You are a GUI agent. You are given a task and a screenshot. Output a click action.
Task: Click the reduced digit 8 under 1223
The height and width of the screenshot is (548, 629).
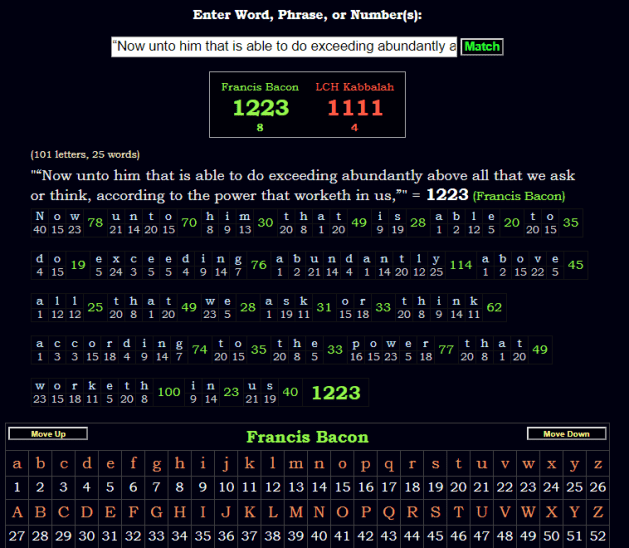260,128
